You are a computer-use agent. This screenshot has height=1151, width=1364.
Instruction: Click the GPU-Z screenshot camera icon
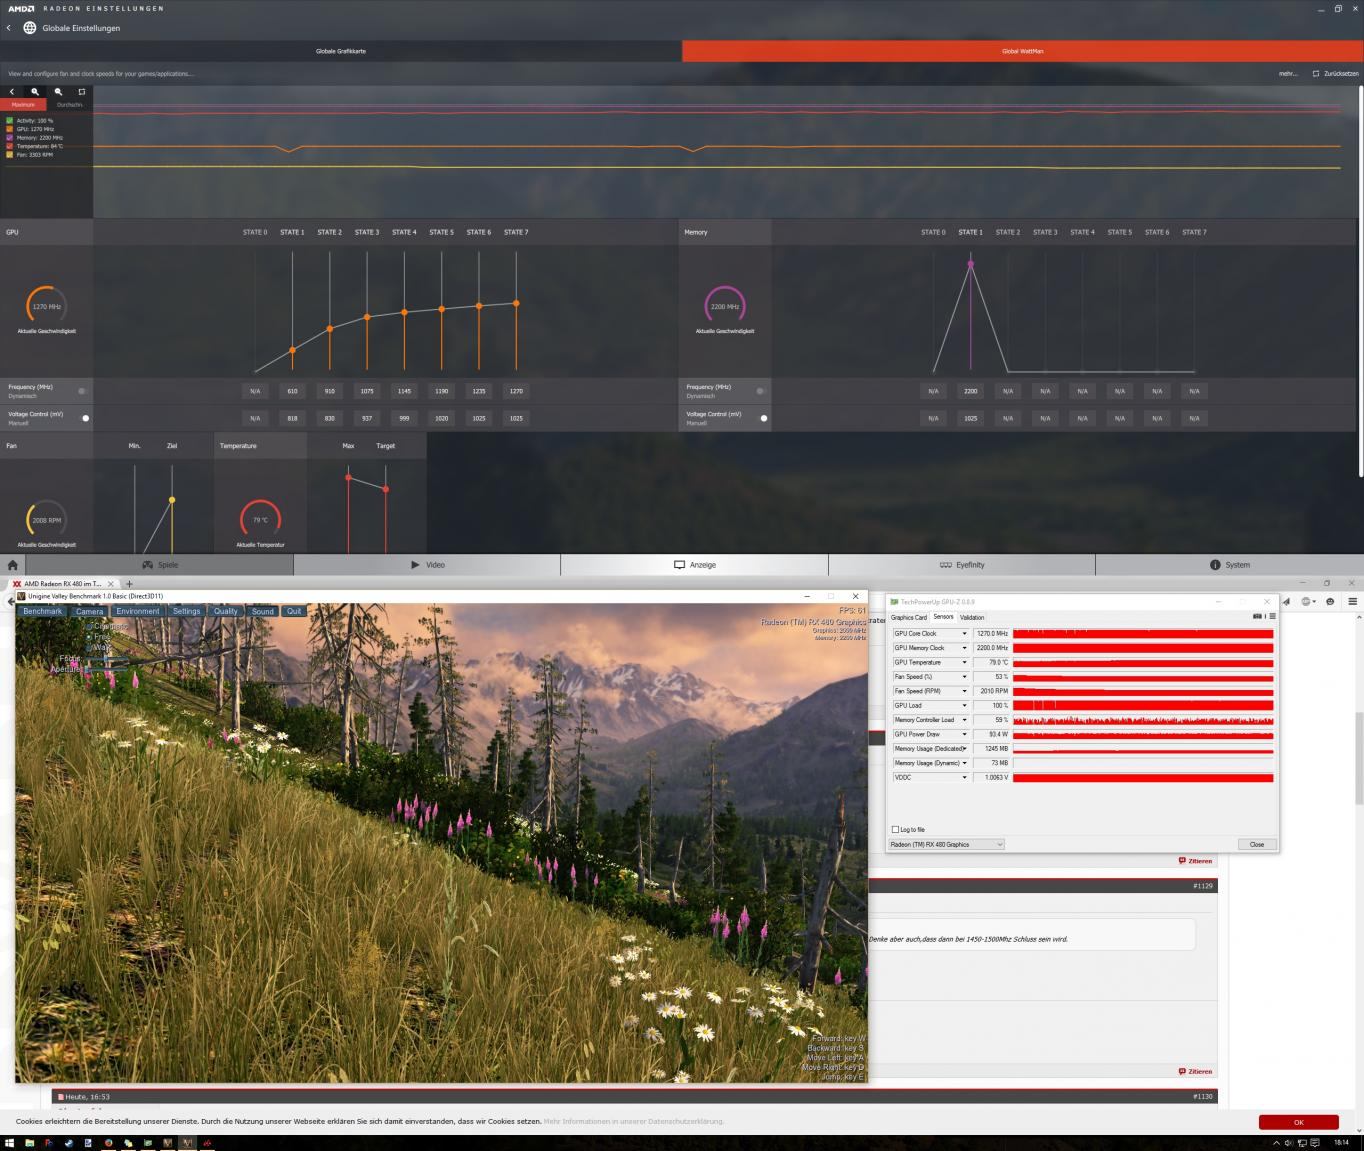(1257, 616)
